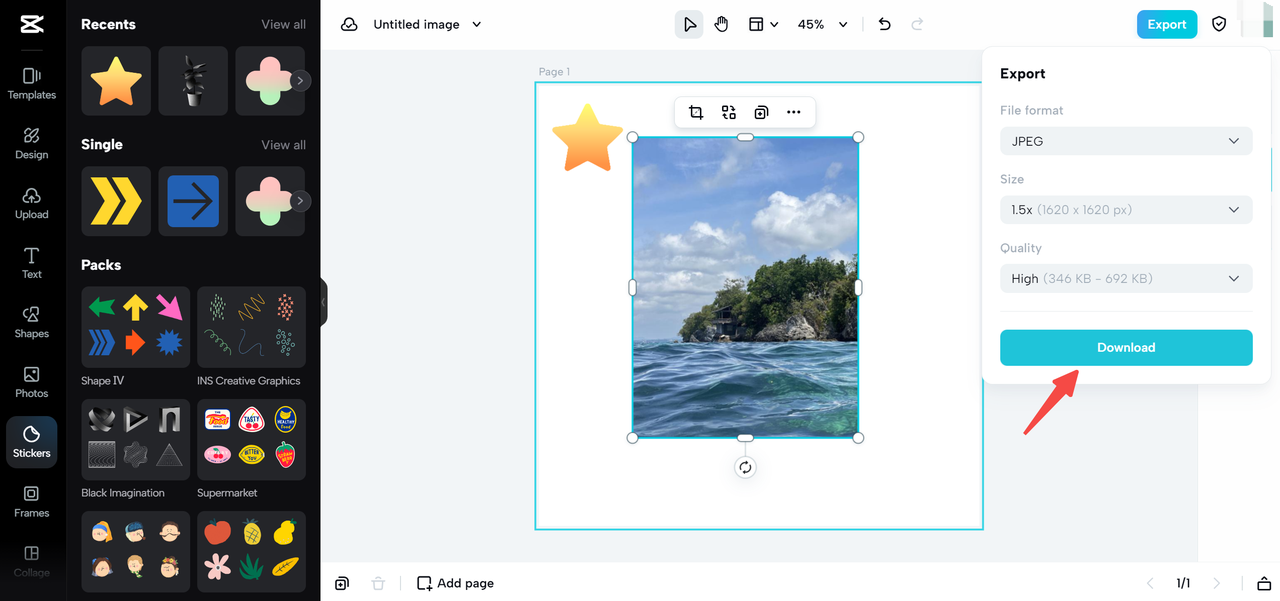Open the more options ellipsis menu
Screen dimensions: 1280x601
pos(794,112)
